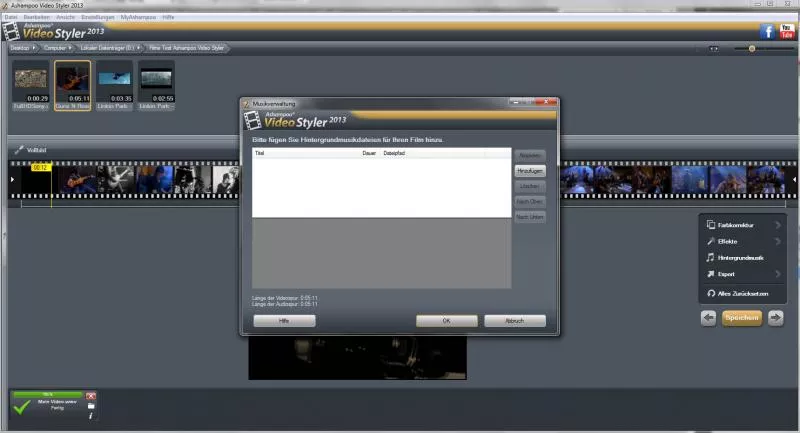Click the video preview below the dialog
This screenshot has height=433, width=800.
[357, 358]
